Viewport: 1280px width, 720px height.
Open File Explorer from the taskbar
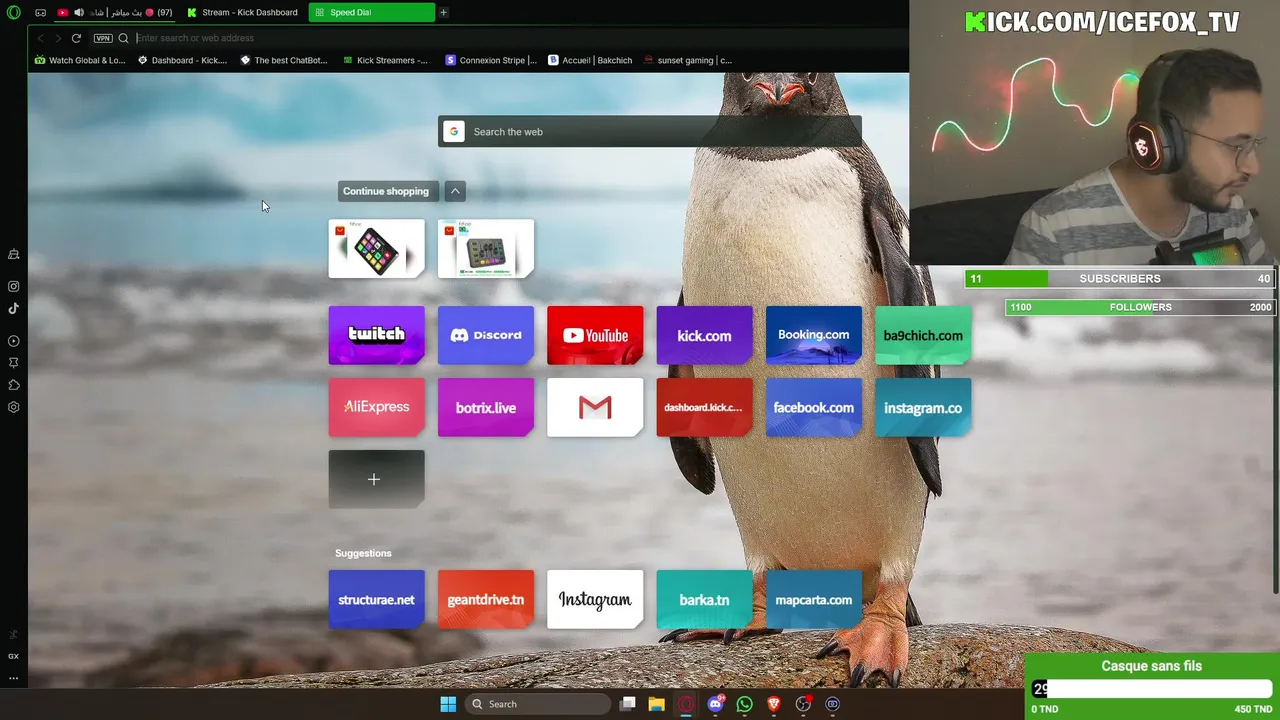[656, 704]
